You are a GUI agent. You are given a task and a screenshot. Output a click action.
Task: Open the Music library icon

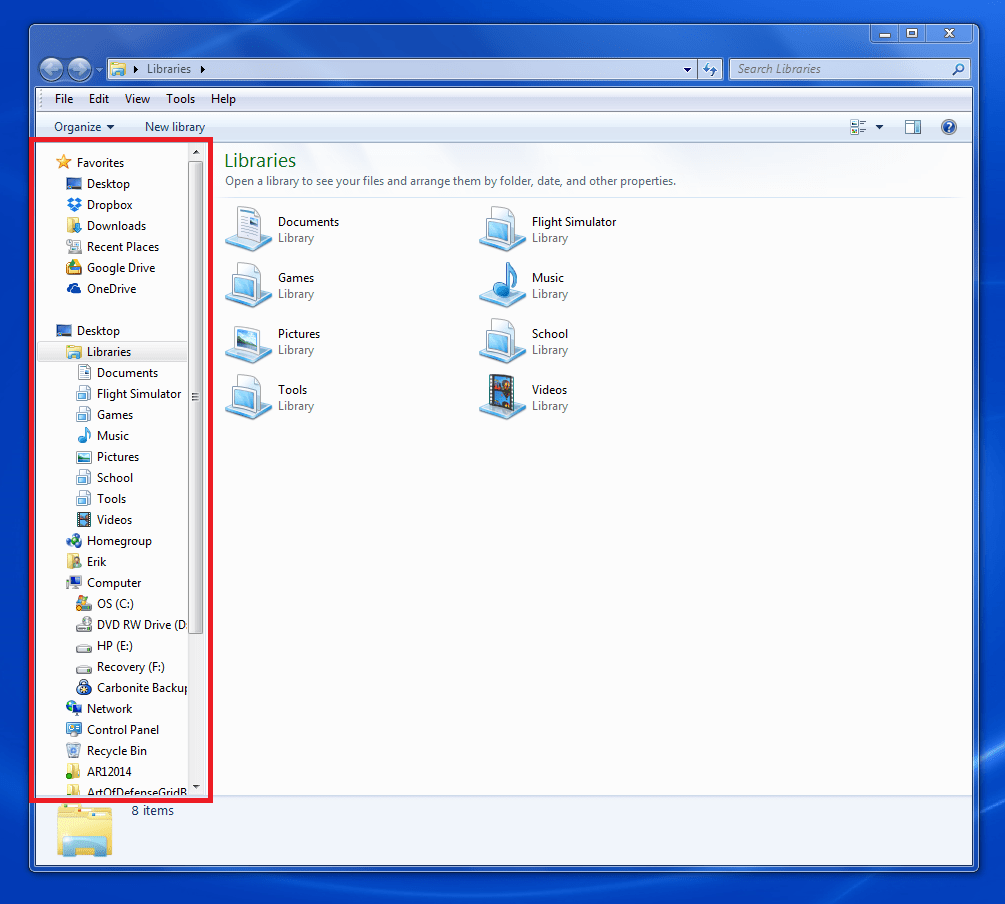(x=502, y=284)
